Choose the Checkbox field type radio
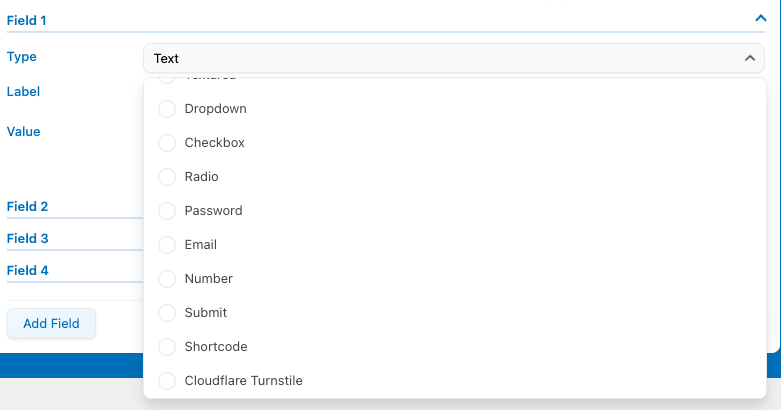This screenshot has height=410, width=781. (167, 143)
